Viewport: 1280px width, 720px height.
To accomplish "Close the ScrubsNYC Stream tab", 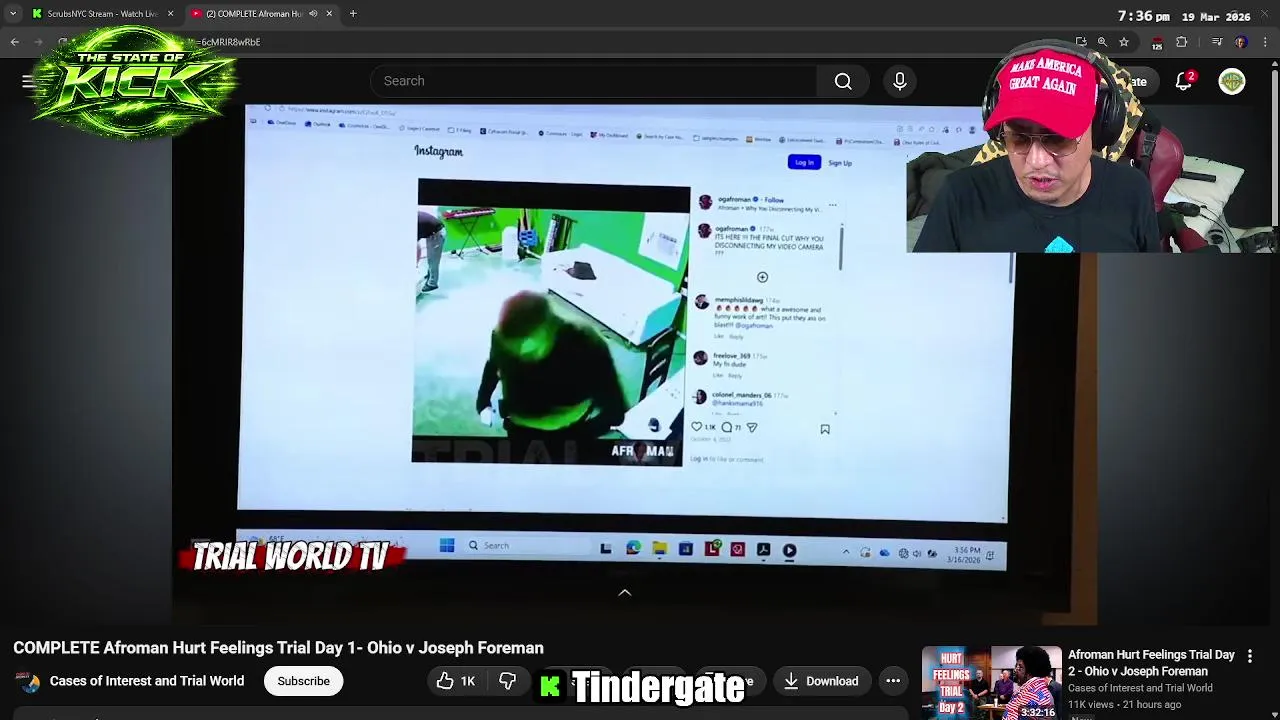I will click(x=170, y=13).
